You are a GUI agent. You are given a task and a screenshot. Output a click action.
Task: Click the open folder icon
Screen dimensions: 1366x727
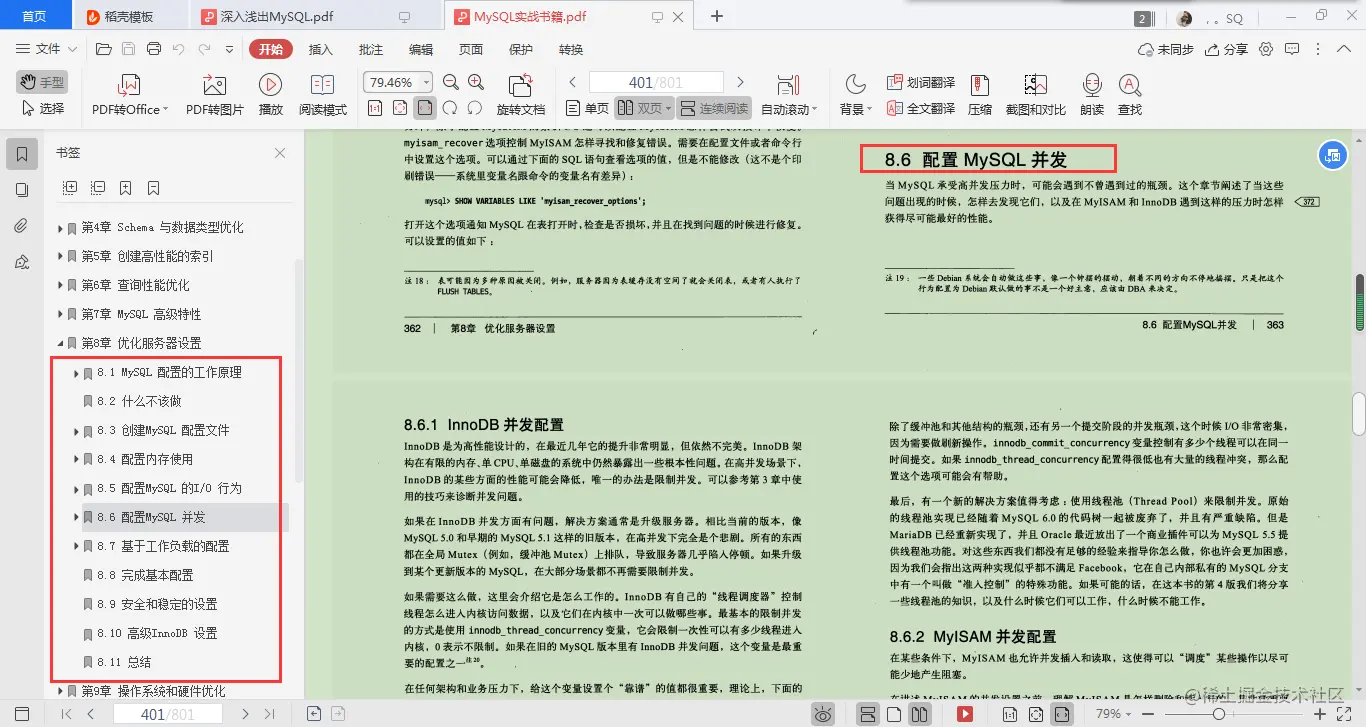click(x=103, y=49)
